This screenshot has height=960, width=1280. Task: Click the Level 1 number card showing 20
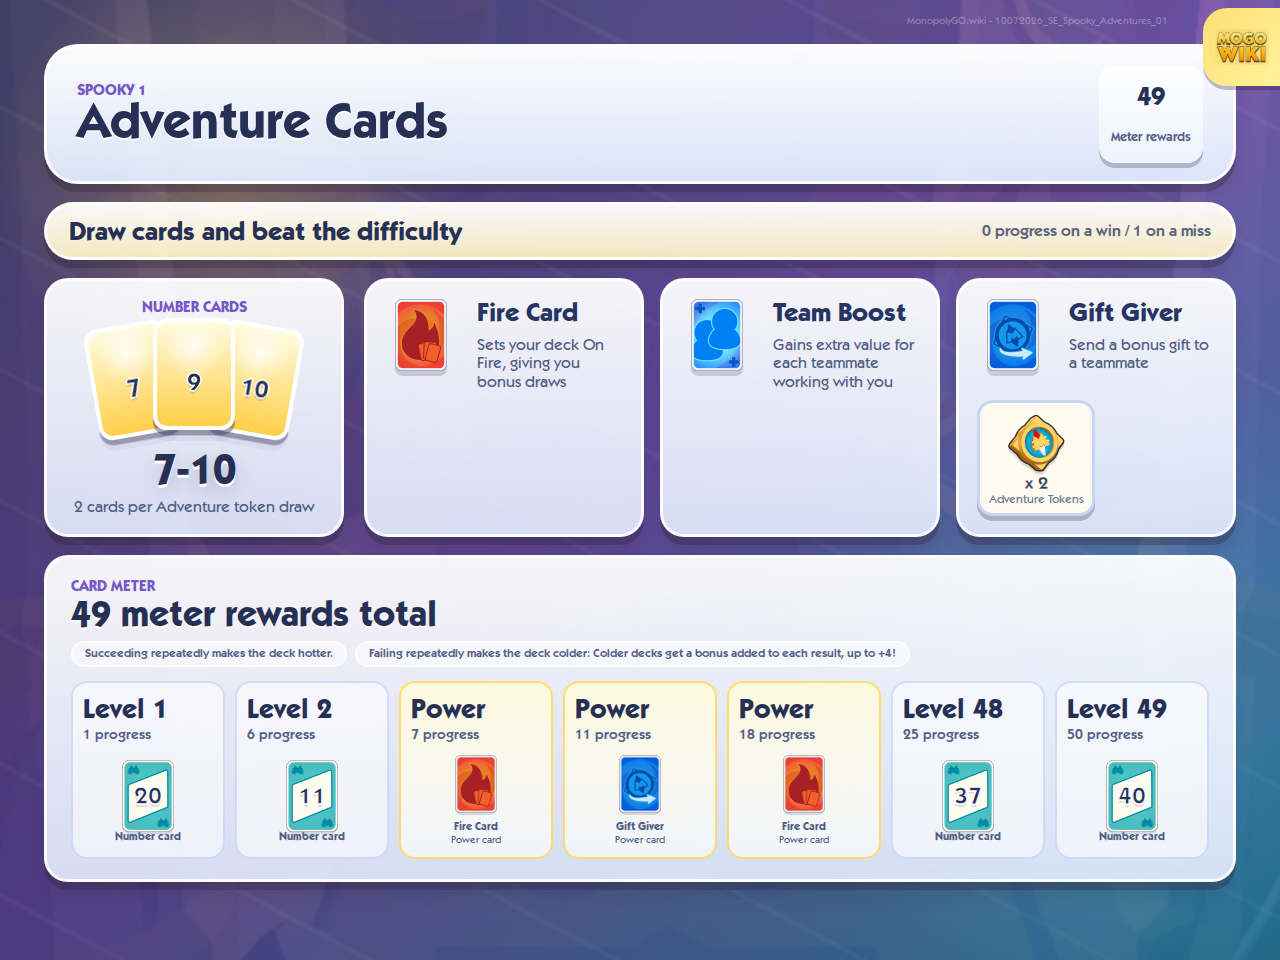[x=148, y=795]
